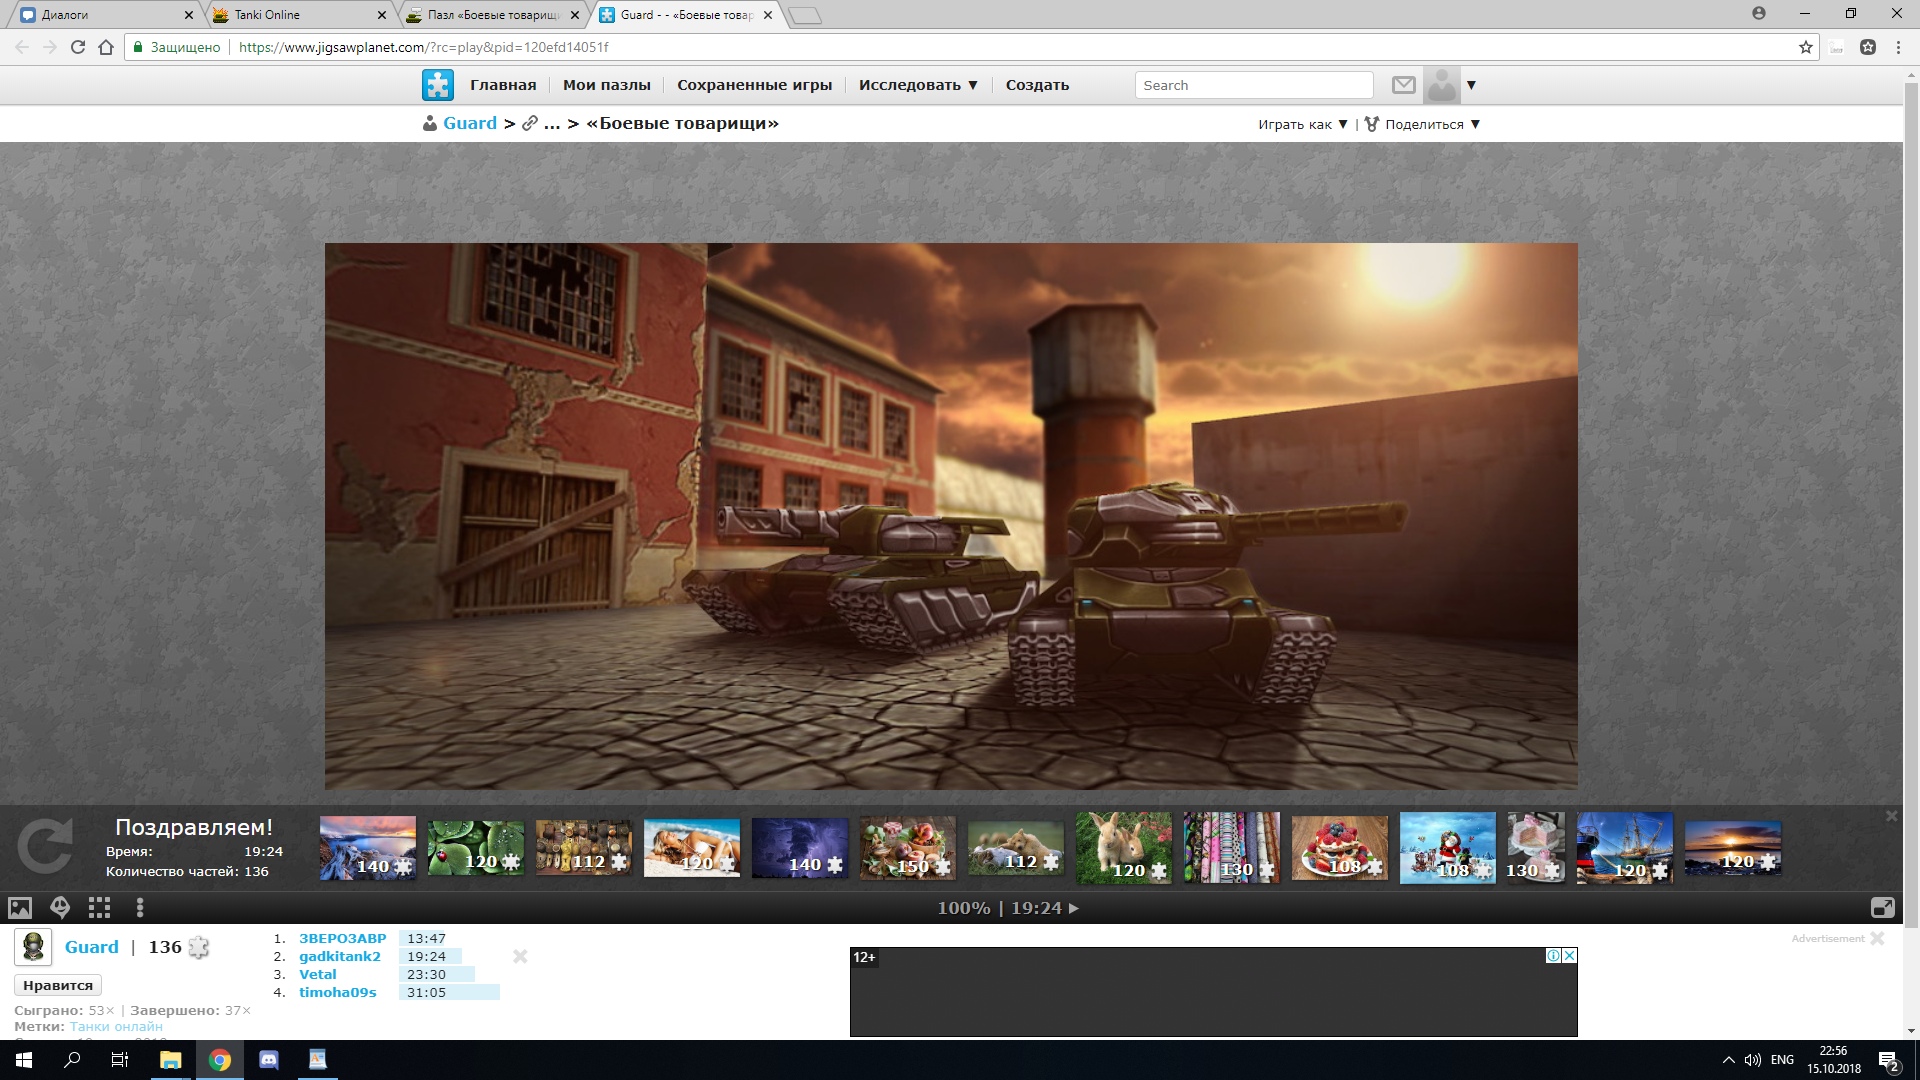
Task: Open the sailing ship 120-piece puzzle thumbnail
Action: [1625, 848]
